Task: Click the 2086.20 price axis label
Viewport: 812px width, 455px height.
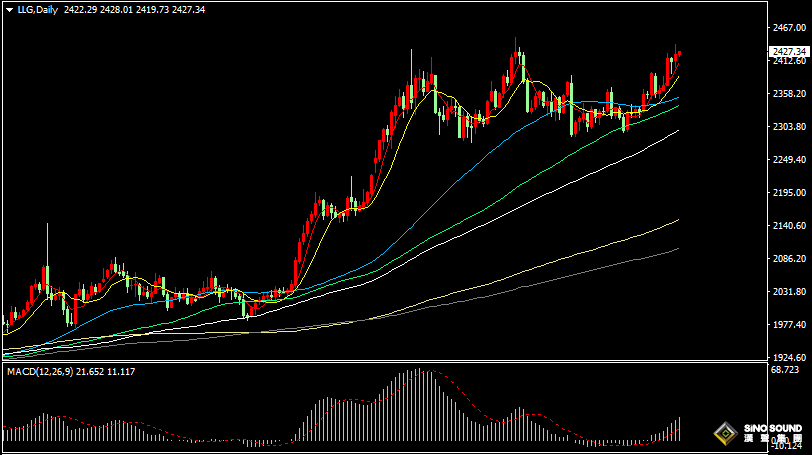Action: 789,258
